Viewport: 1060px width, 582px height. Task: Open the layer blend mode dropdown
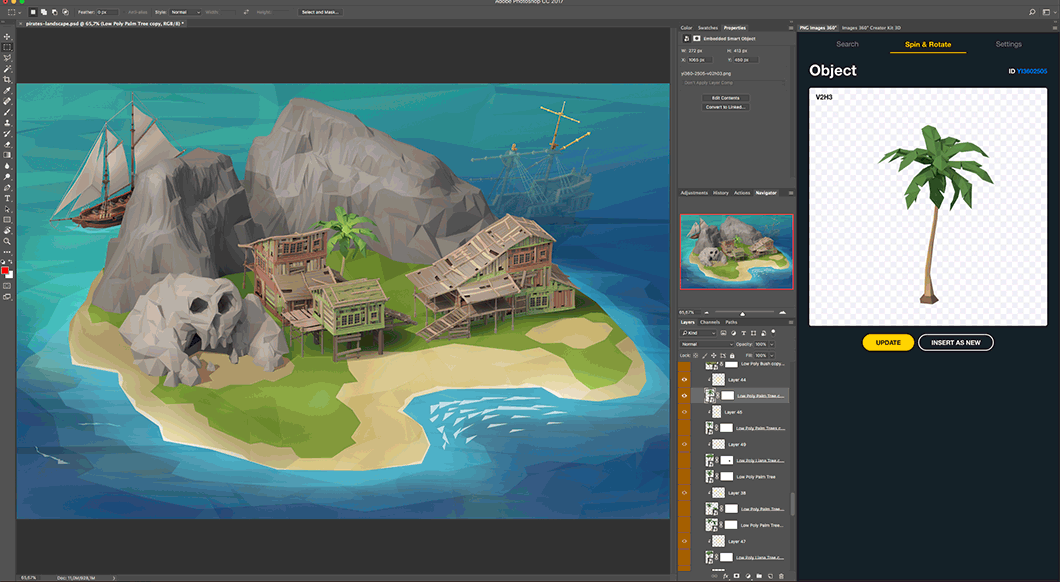point(706,344)
